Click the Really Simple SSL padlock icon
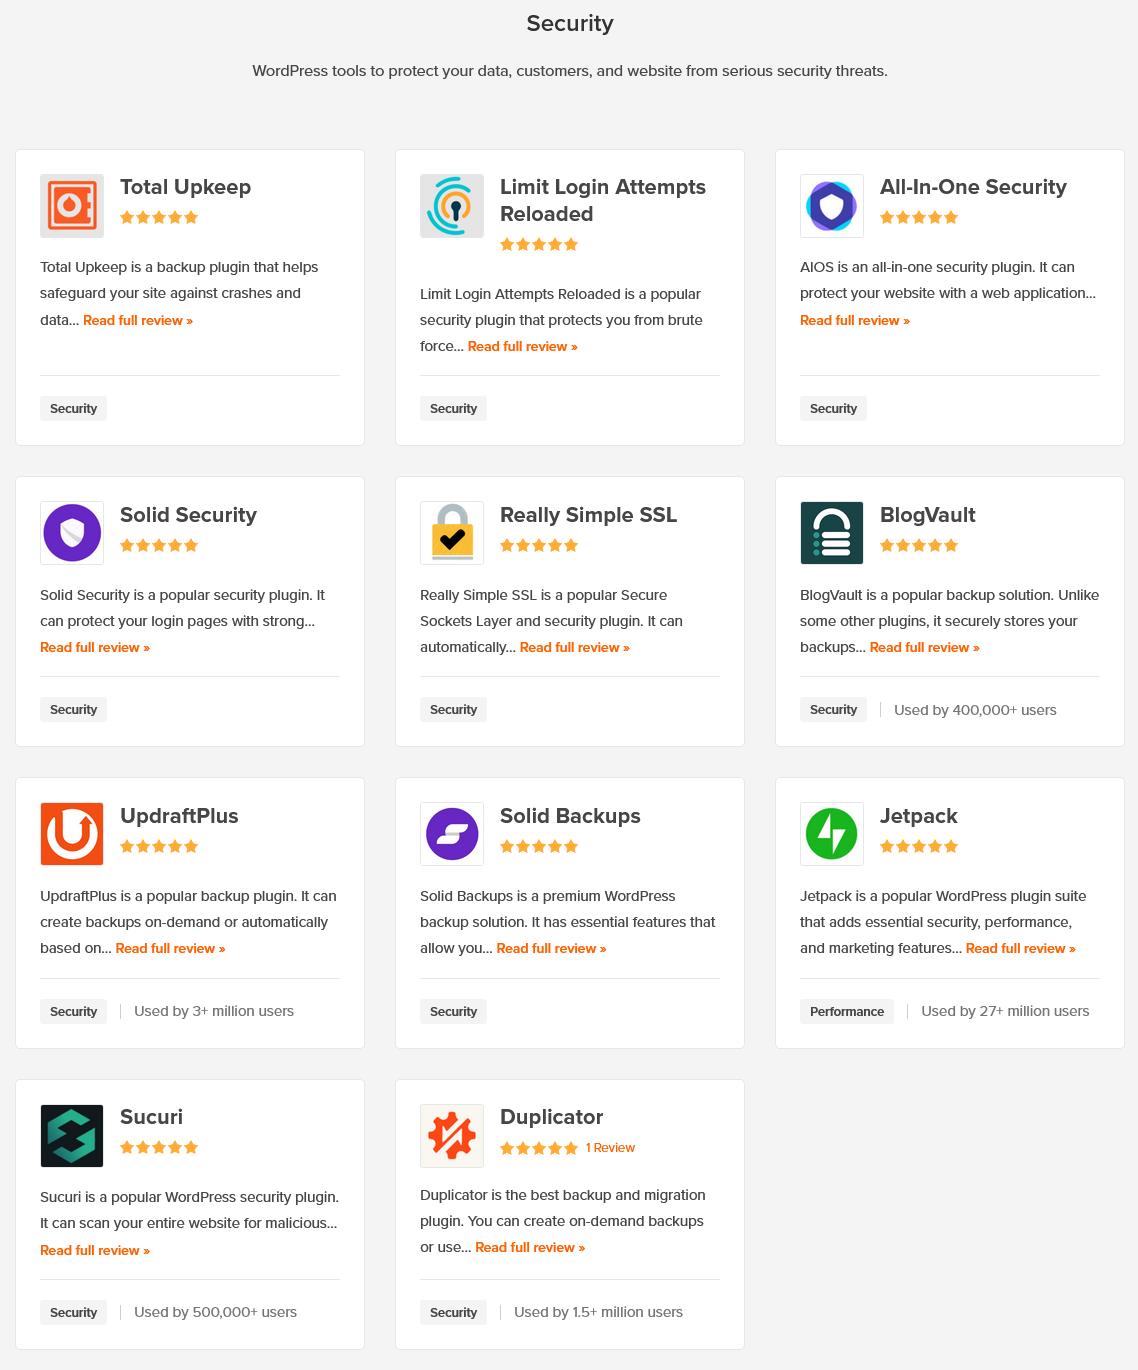Image resolution: width=1138 pixels, height=1370 pixels. pyautogui.click(x=452, y=533)
